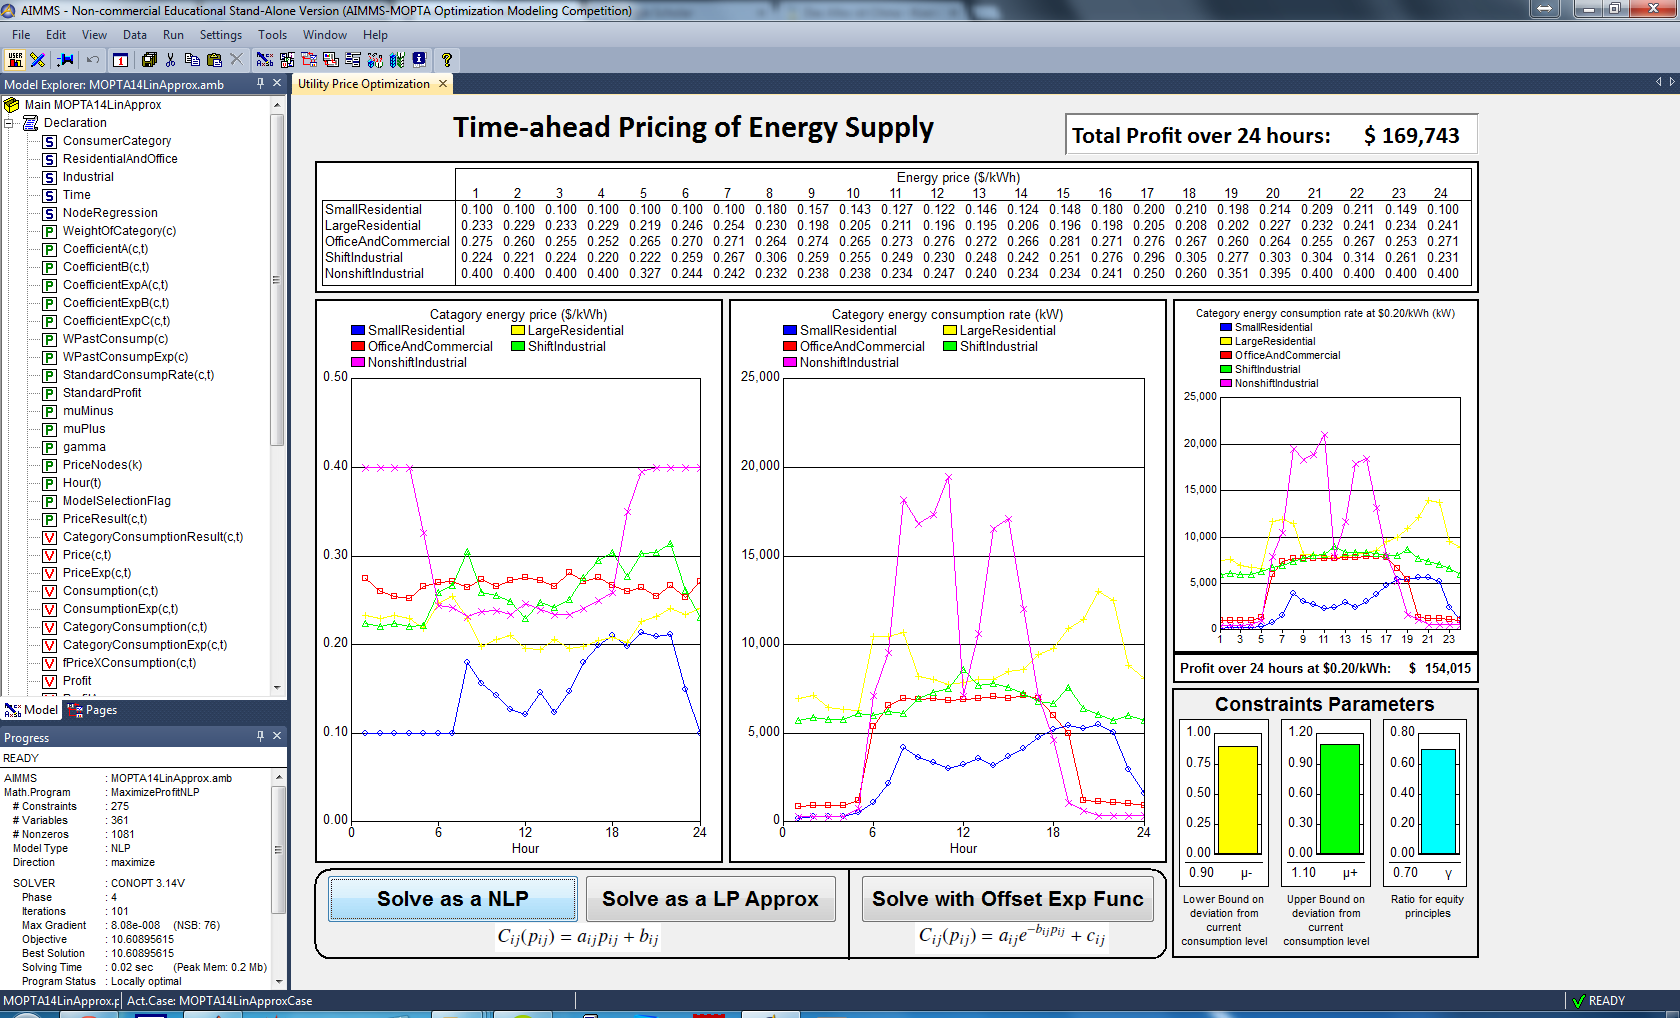Pin the Progress panel
The image size is (1680, 1018).
click(260, 736)
